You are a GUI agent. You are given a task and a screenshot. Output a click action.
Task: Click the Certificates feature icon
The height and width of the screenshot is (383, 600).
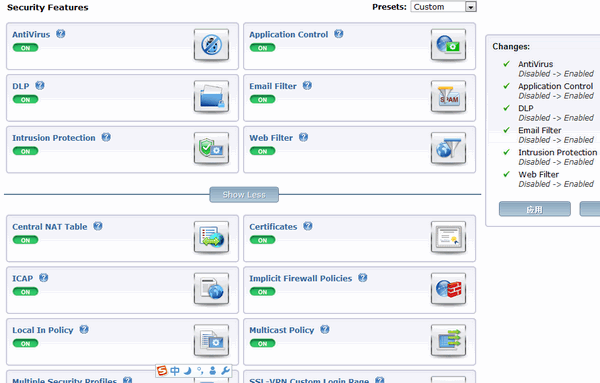(x=448, y=237)
